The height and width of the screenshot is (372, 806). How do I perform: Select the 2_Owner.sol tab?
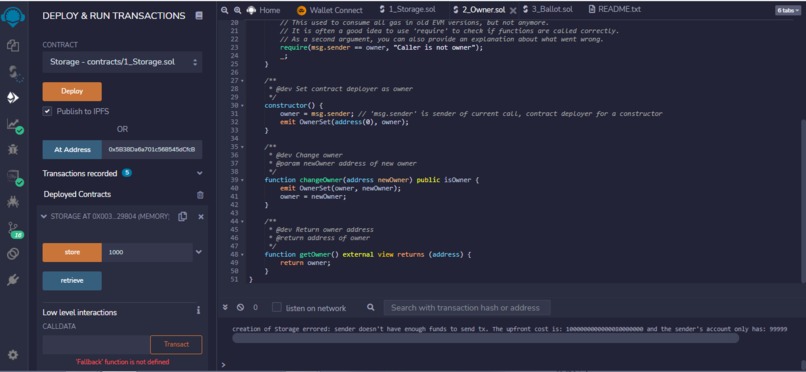tap(479, 10)
